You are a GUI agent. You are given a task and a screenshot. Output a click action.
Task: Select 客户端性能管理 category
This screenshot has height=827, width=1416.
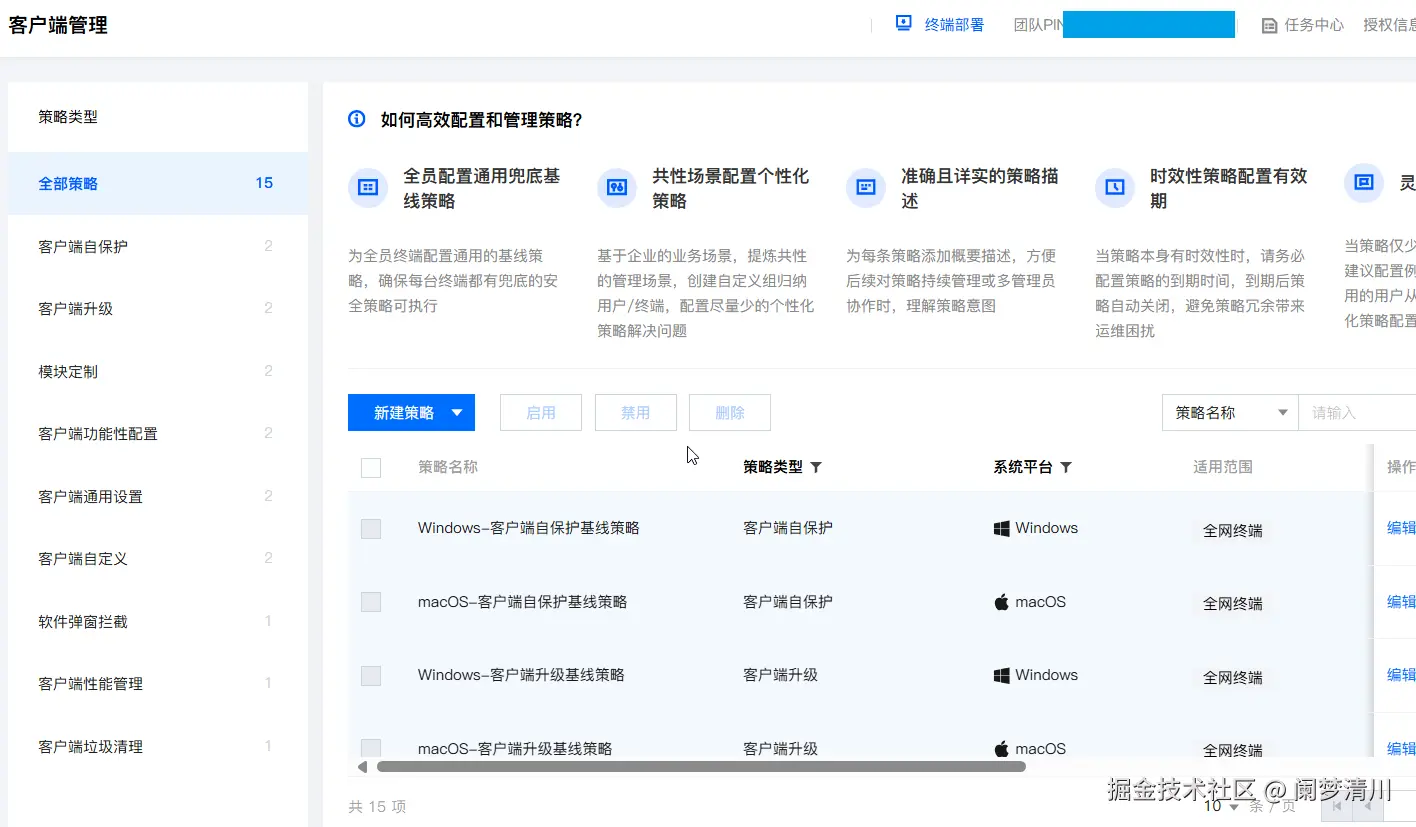(158, 684)
